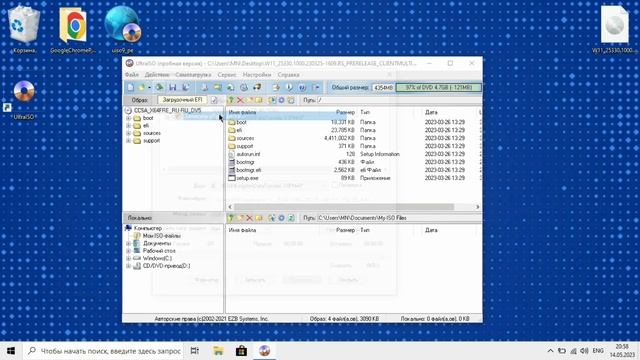Click the red X delete icon in image toolbar
The image size is (640, 360).
tap(240, 100)
